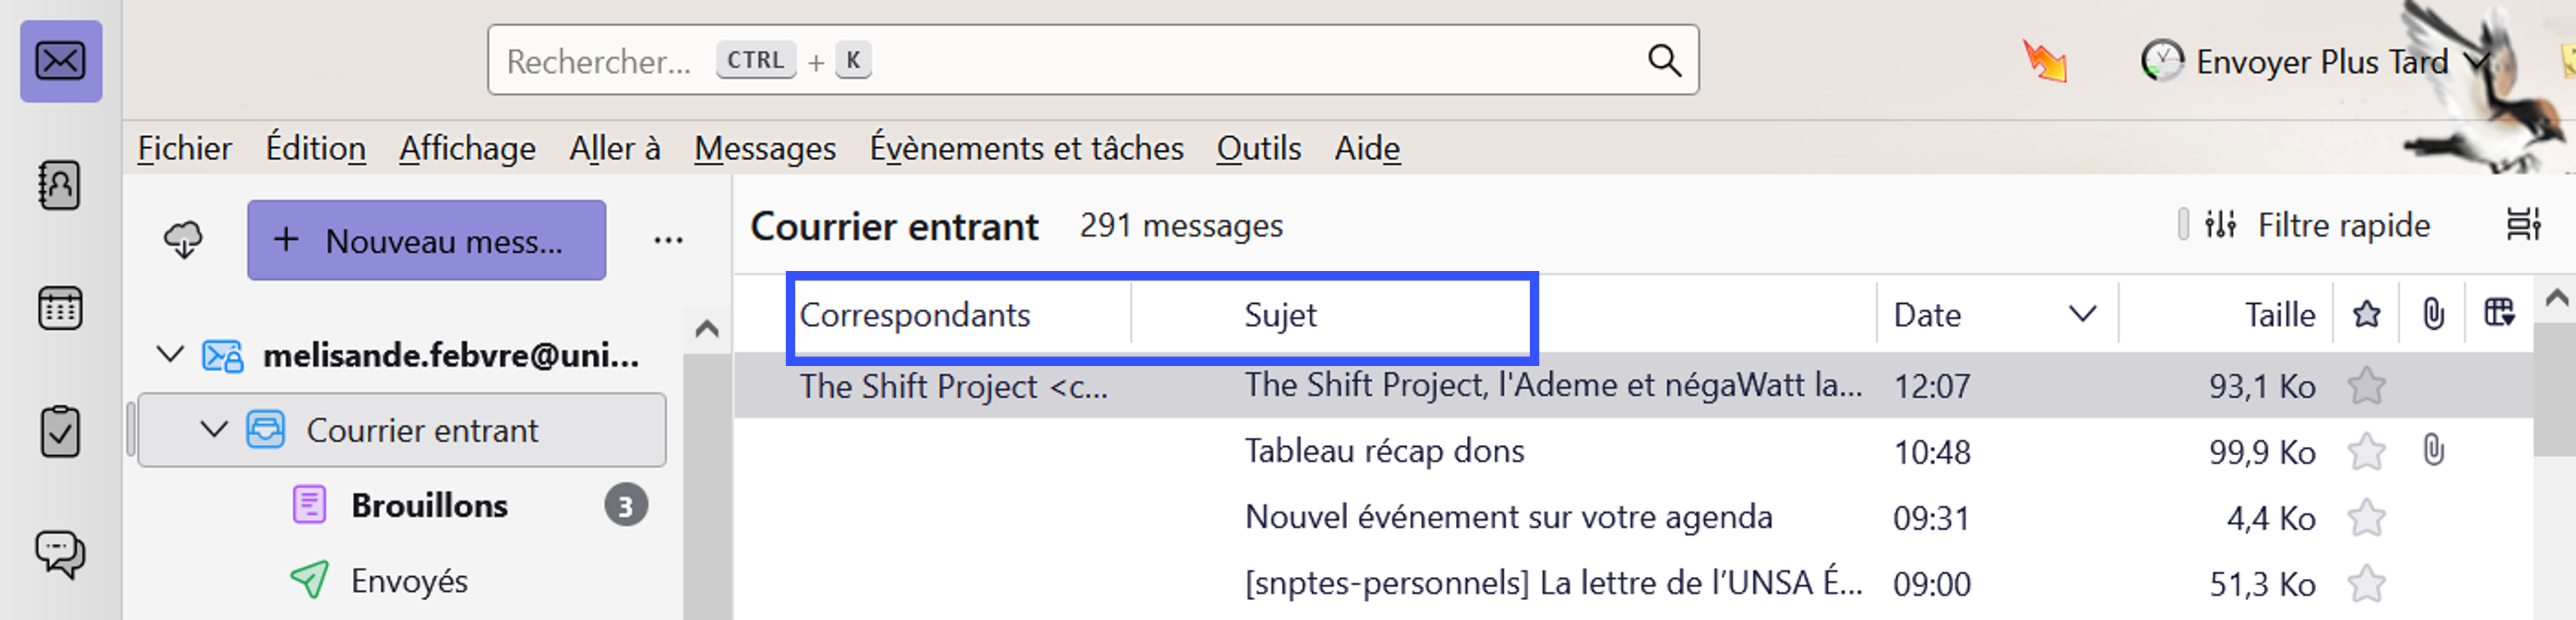
Task: Open the Address Book space icon
Action: click(60, 186)
